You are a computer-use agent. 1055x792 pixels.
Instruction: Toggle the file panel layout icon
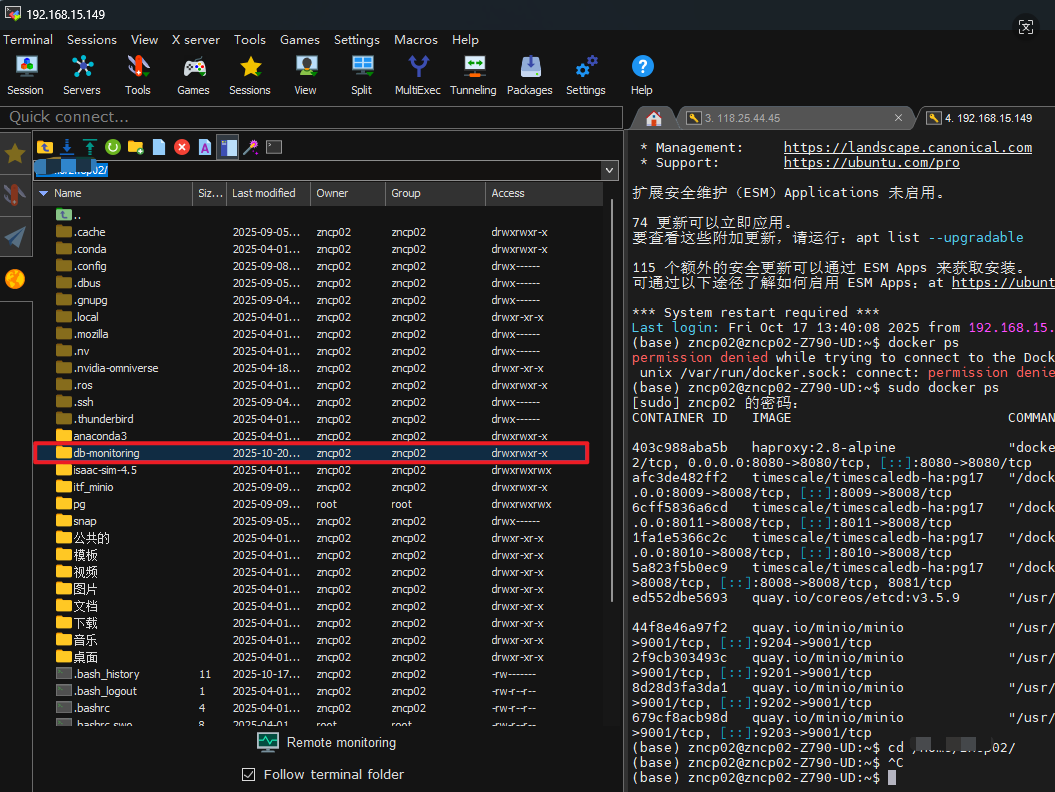[228, 147]
